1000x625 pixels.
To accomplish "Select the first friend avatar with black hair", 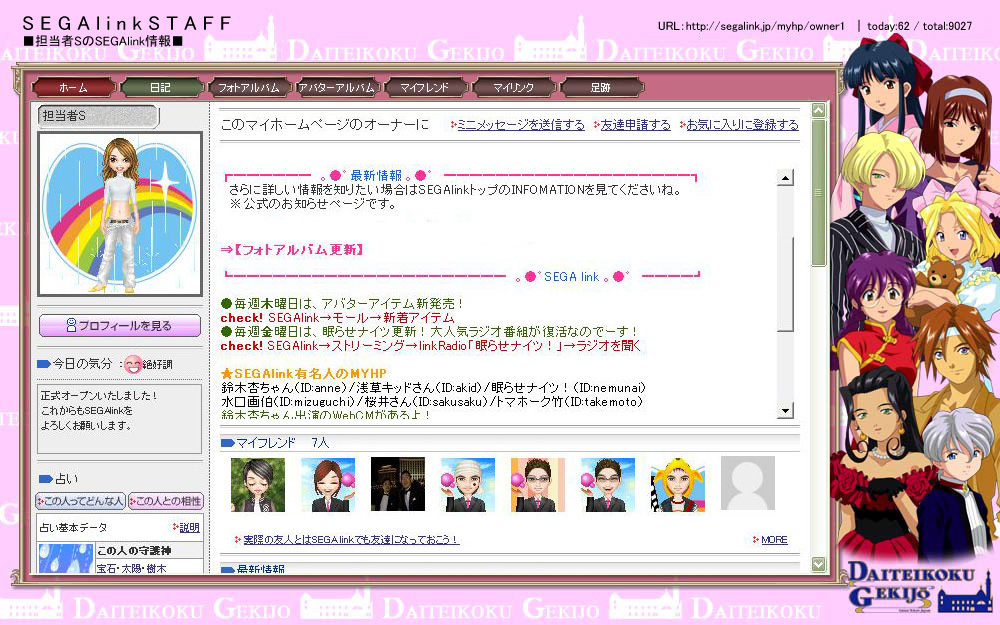I will click(x=258, y=485).
